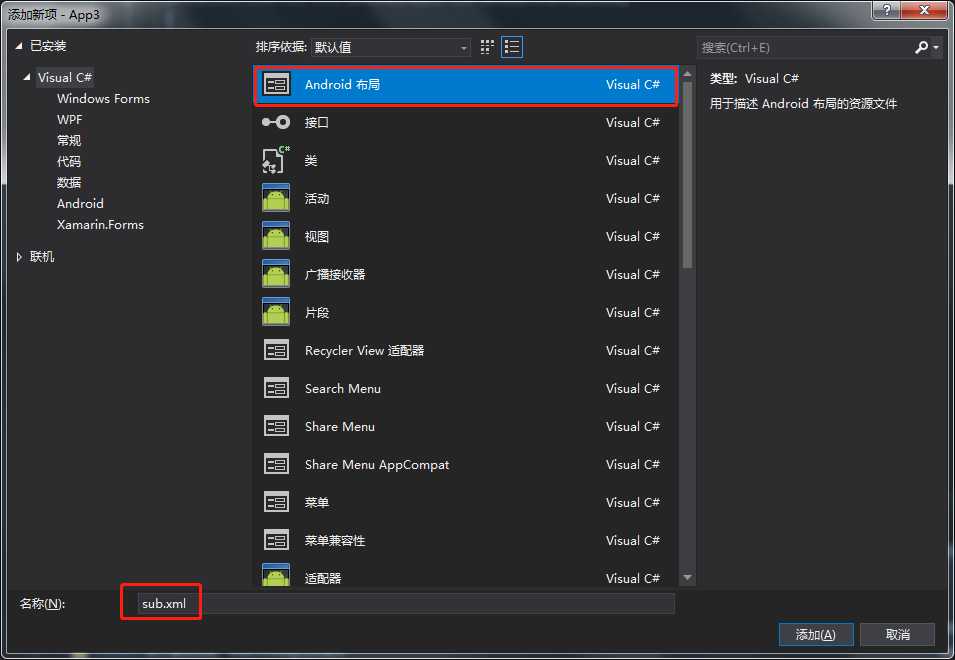Image resolution: width=955 pixels, height=660 pixels.
Task: Select the Android category
Action: coord(80,203)
